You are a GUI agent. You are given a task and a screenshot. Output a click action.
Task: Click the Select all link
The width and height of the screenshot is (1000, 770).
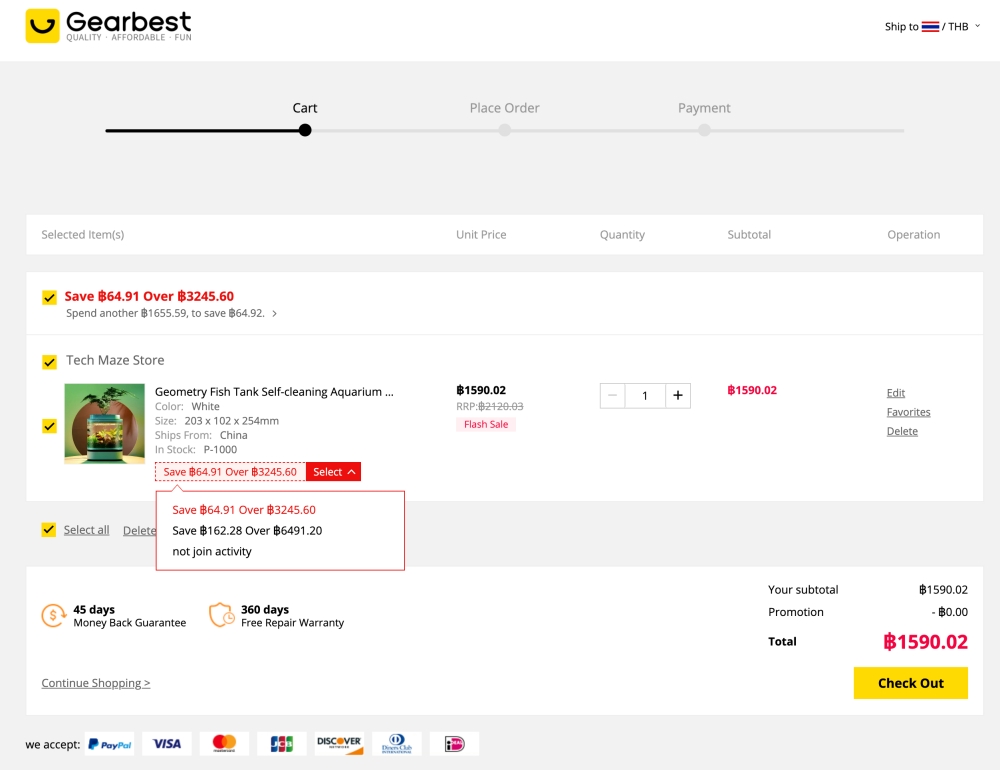click(x=86, y=529)
